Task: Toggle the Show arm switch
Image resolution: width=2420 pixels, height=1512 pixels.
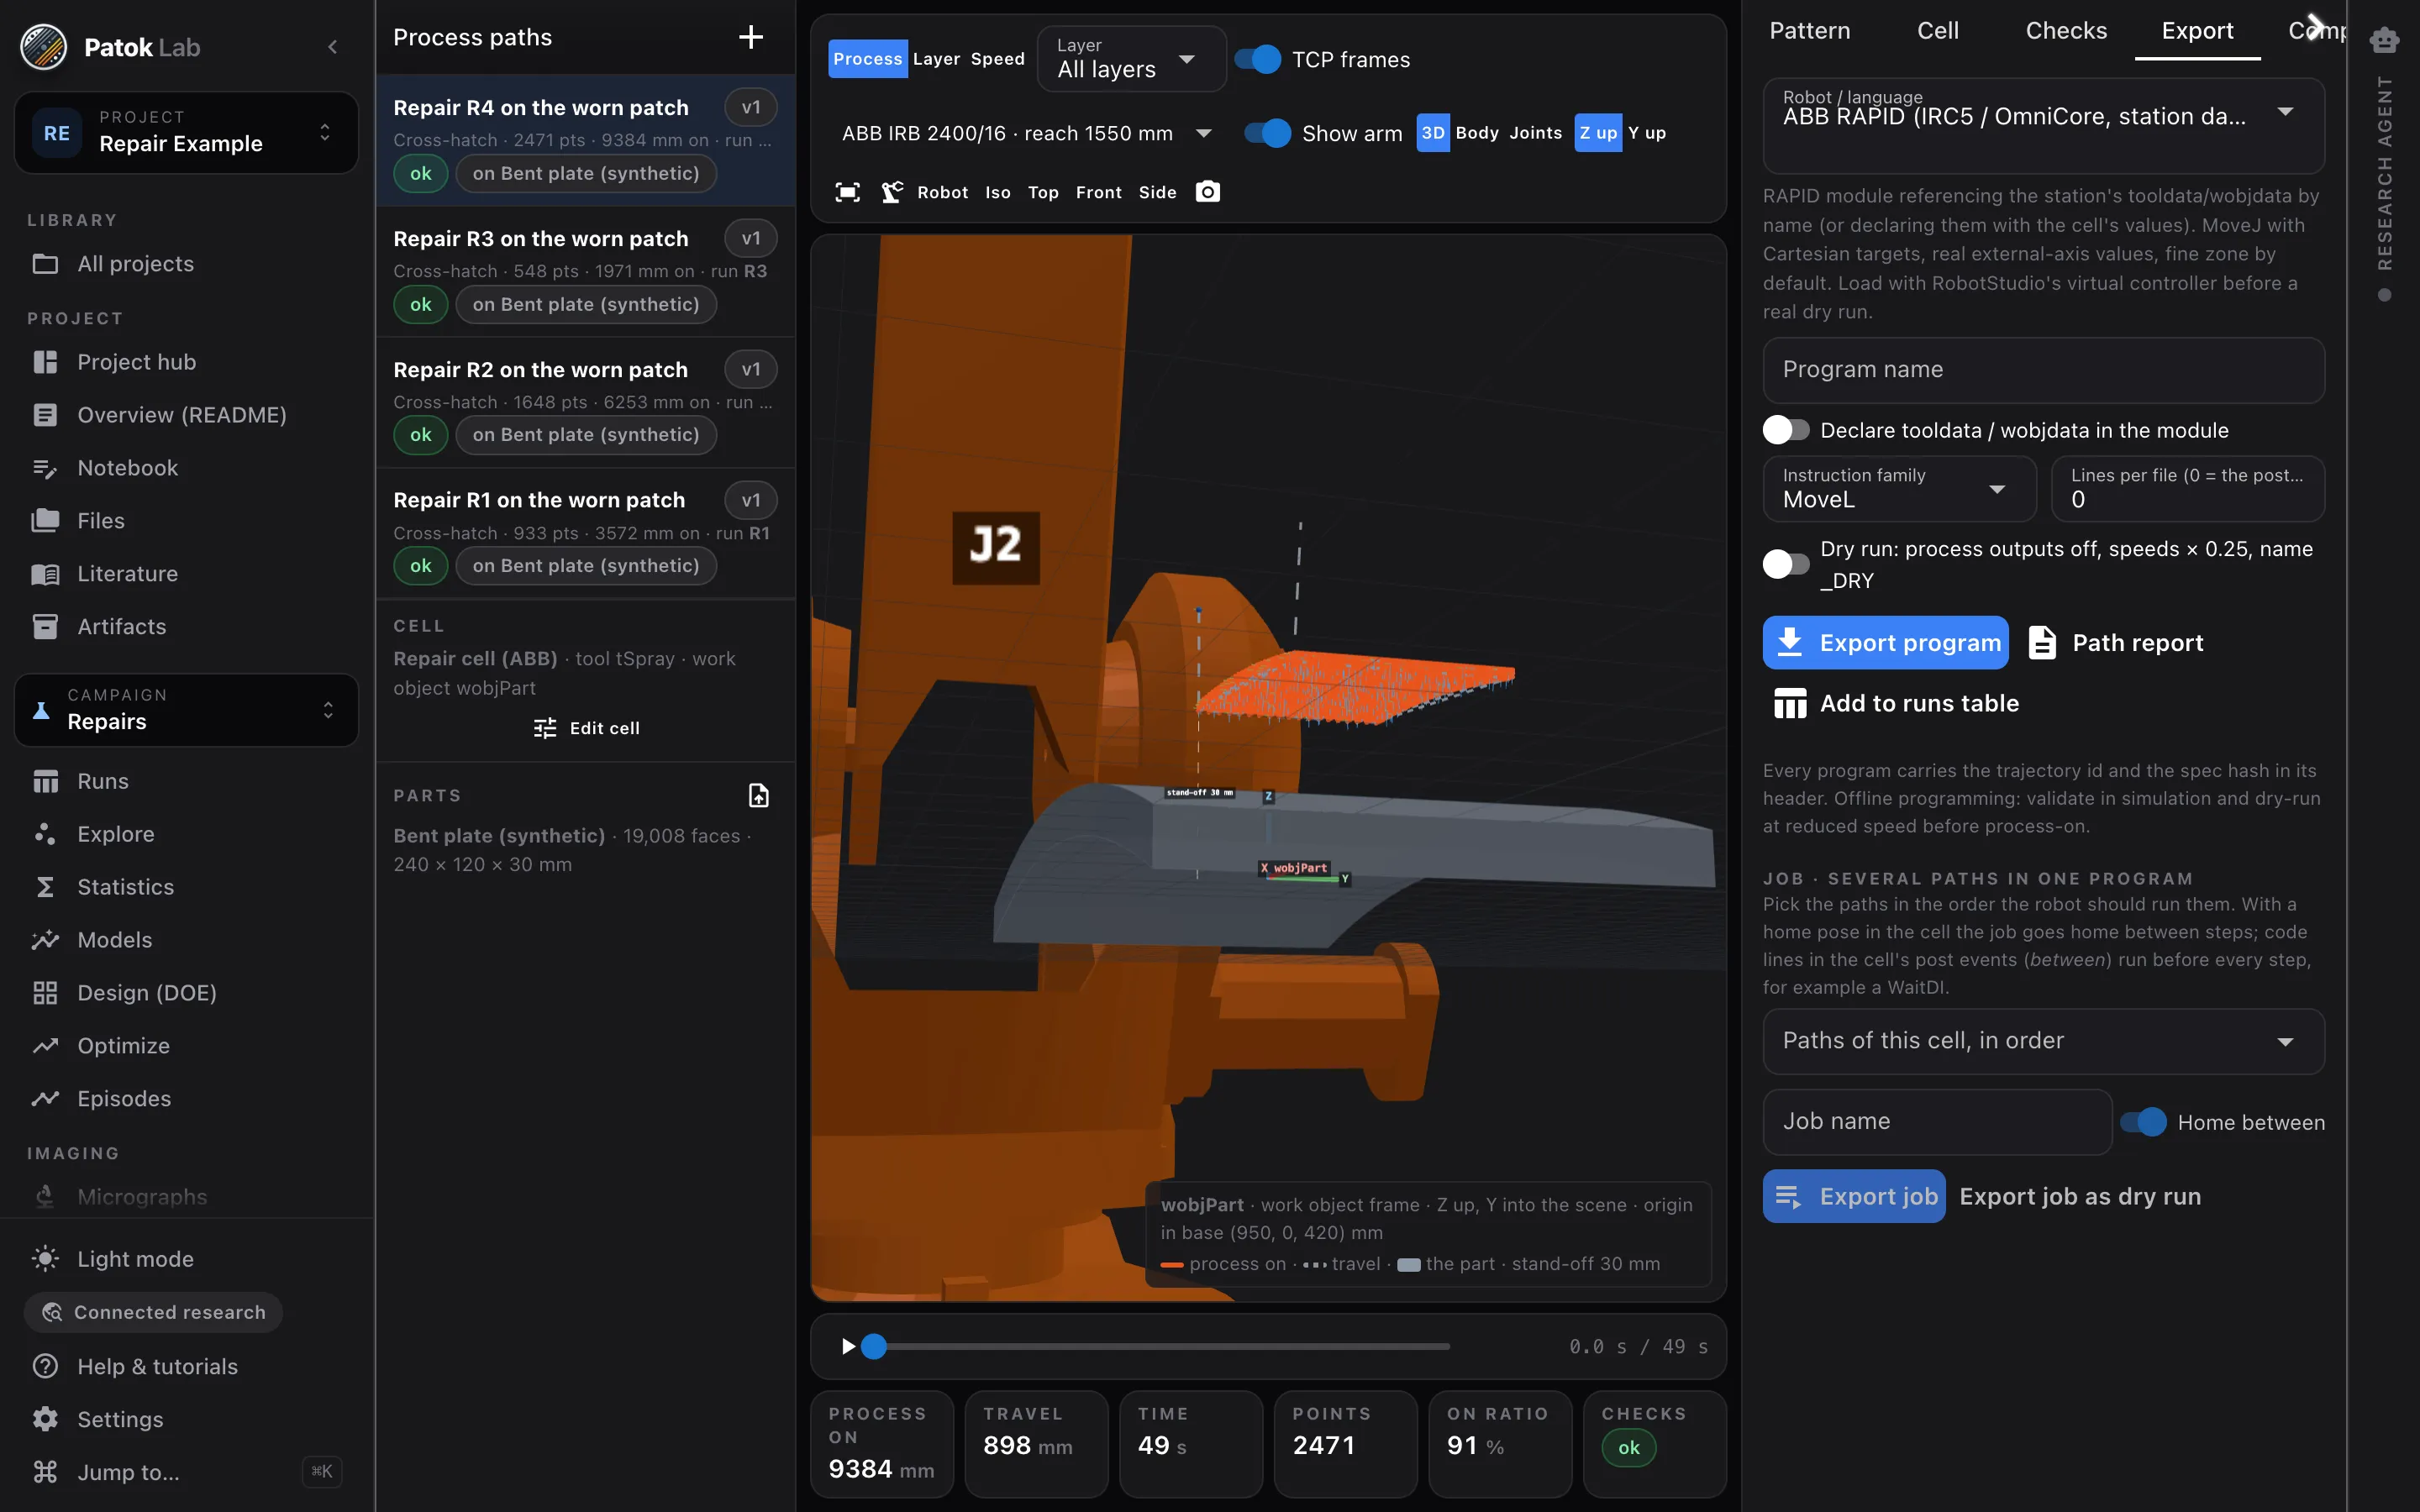Action: pyautogui.click(x=1267, y=133)
